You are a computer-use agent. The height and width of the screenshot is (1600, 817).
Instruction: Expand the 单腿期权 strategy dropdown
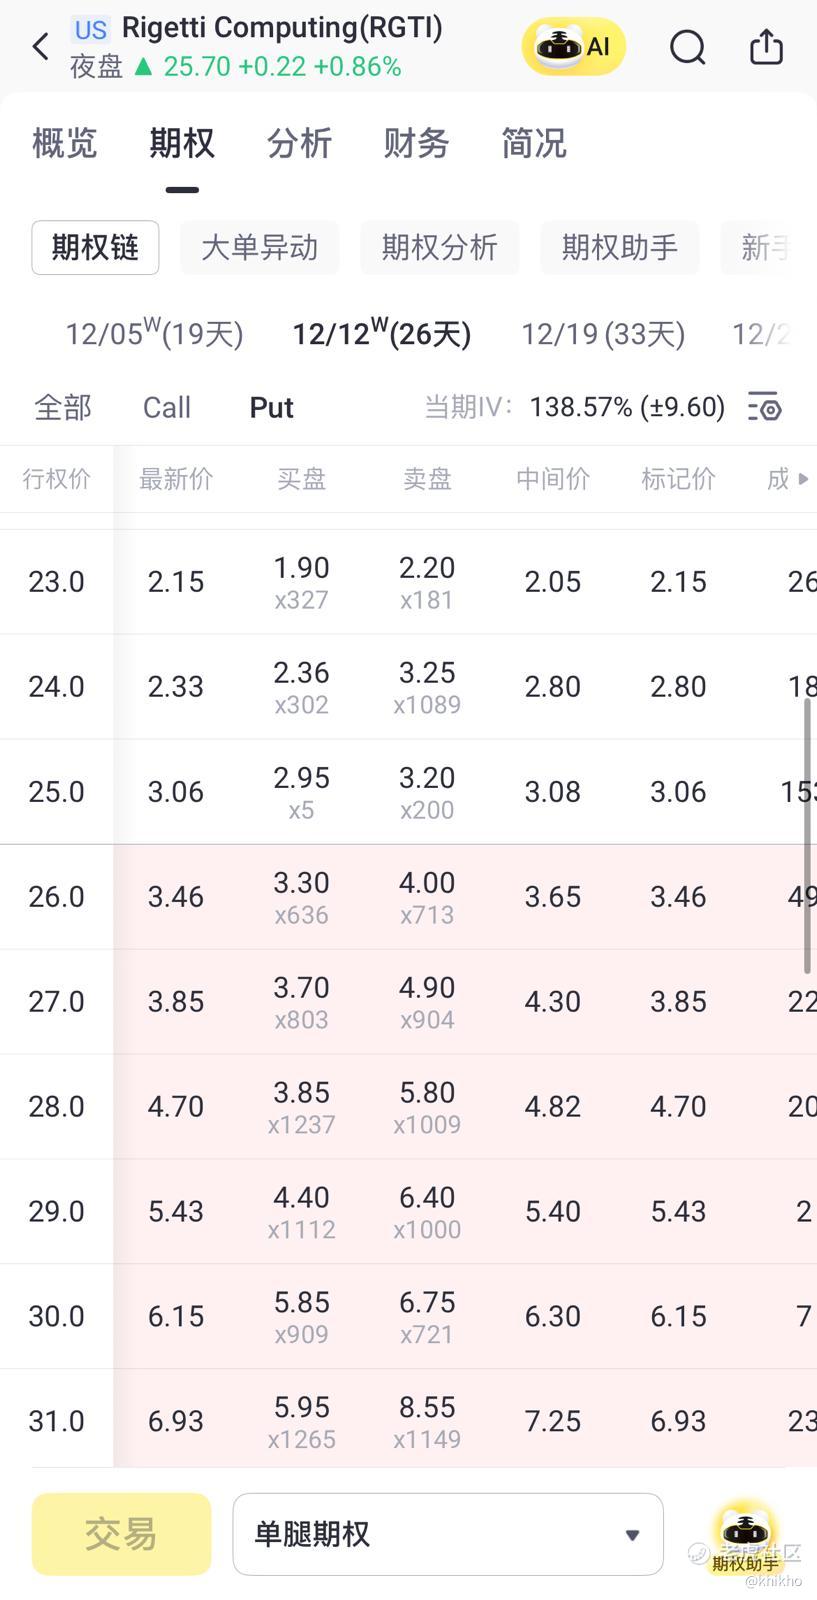tap(448, 1534)
